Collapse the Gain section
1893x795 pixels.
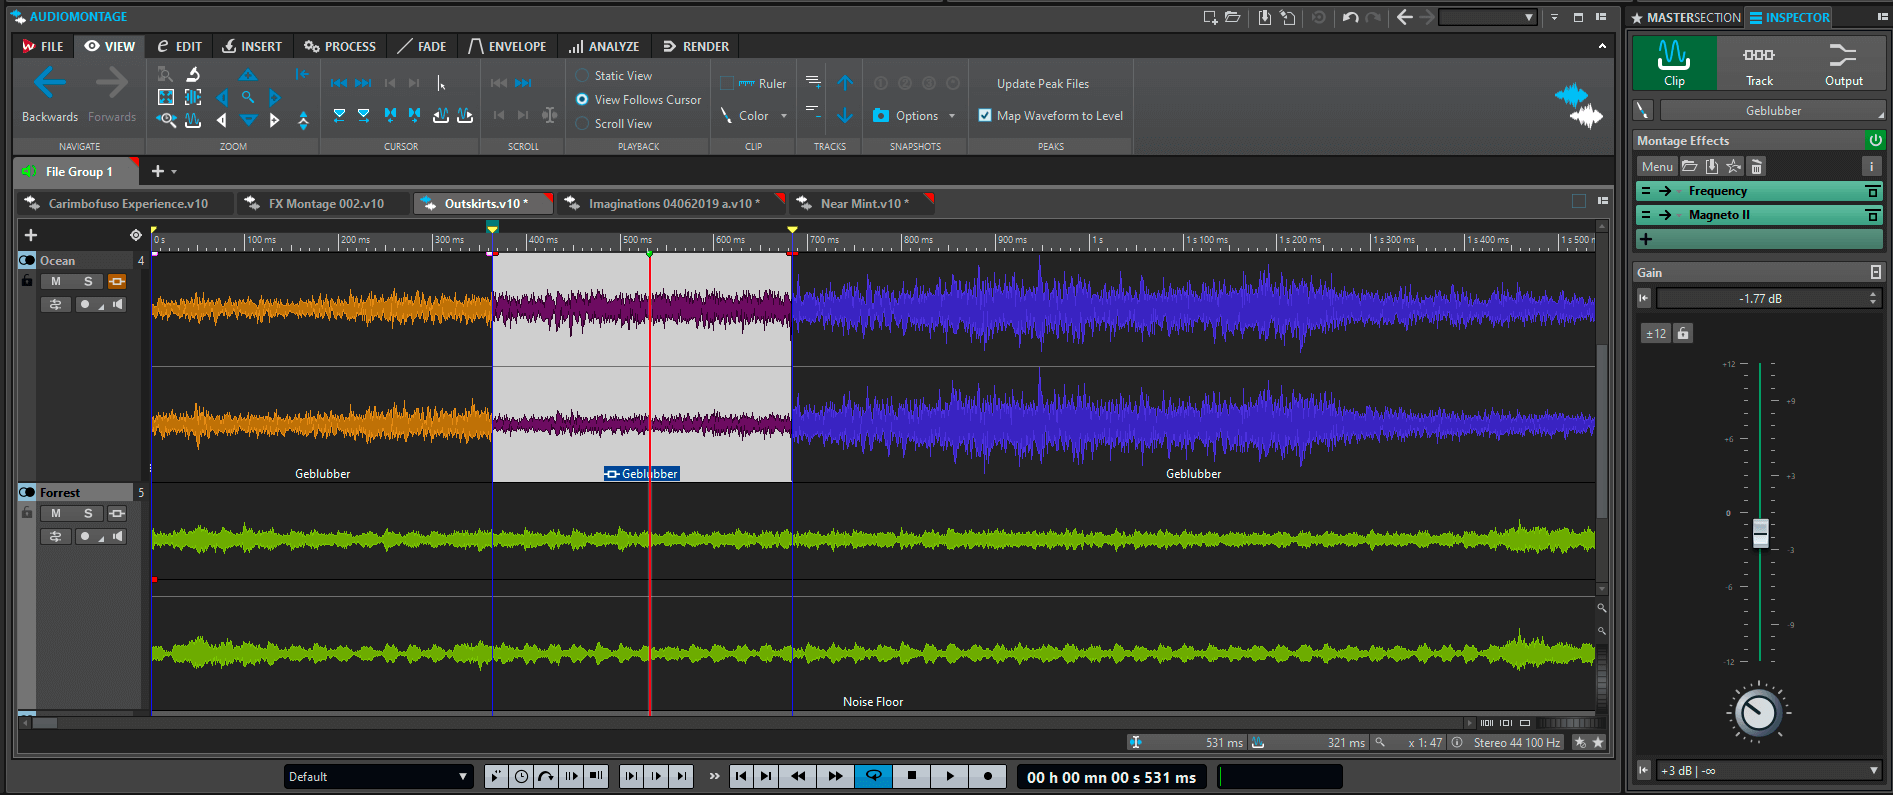pos(1875,272)
